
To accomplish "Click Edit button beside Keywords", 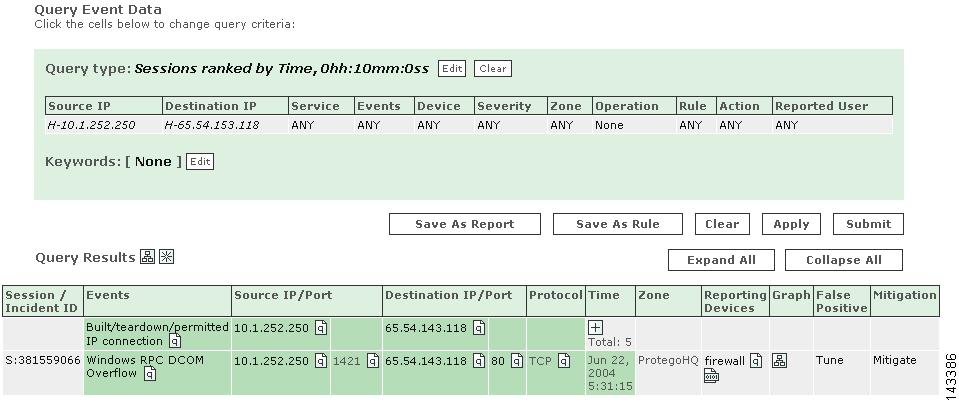I will coord(200,162).
